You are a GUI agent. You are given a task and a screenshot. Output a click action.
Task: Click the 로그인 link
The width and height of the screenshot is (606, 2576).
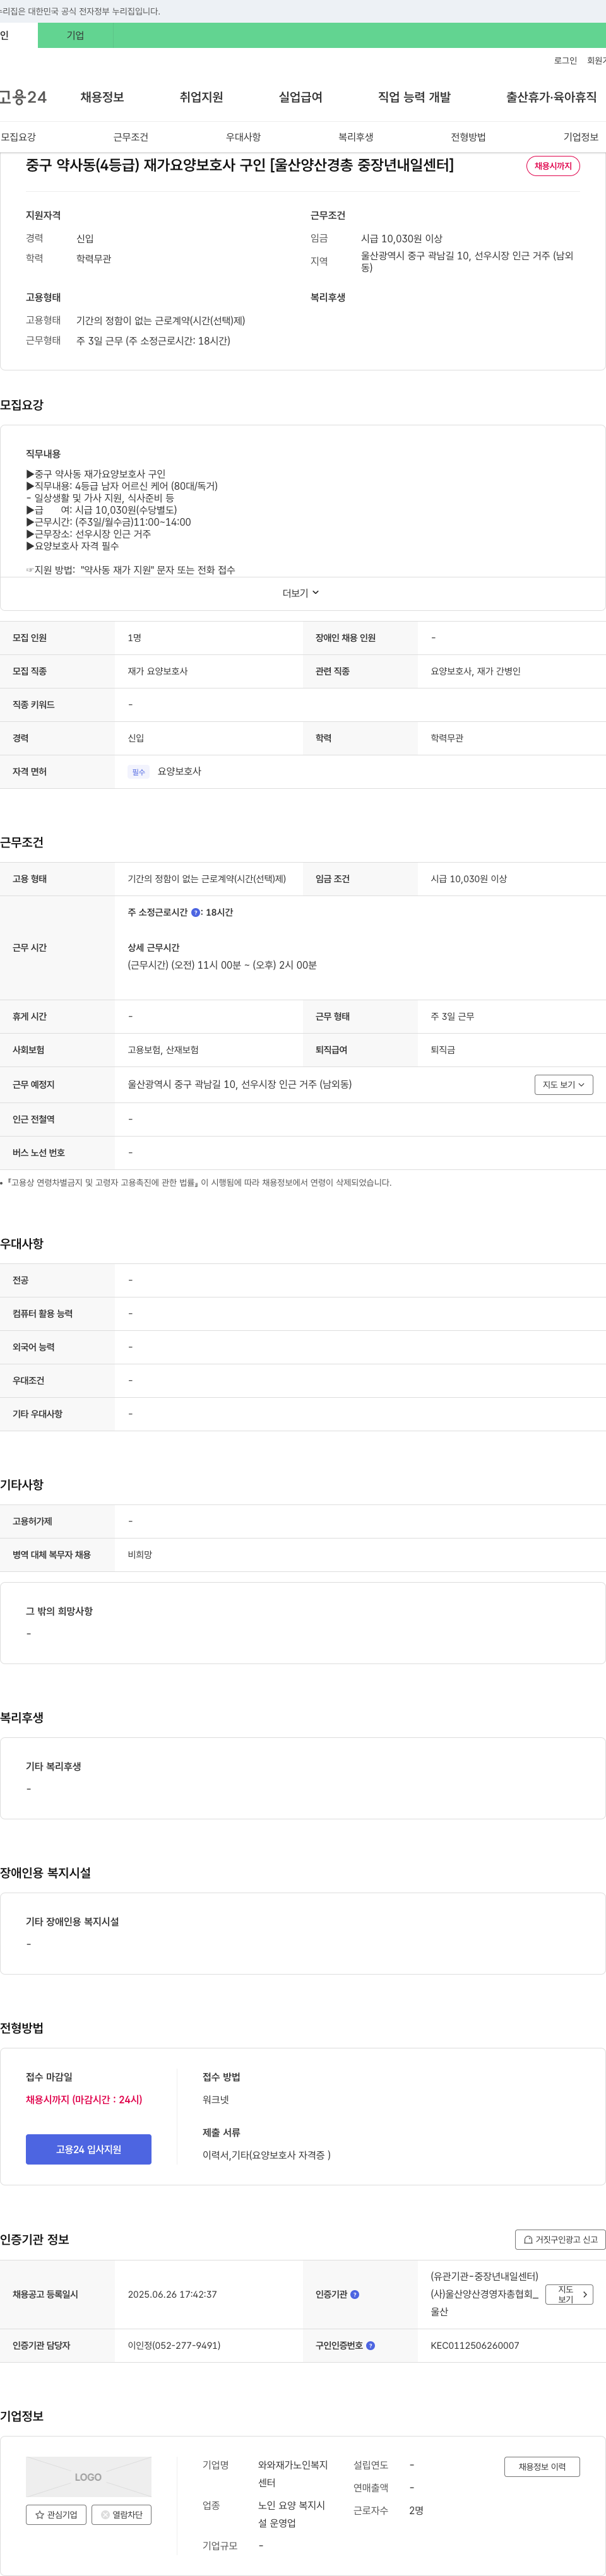tap(565, 60)
